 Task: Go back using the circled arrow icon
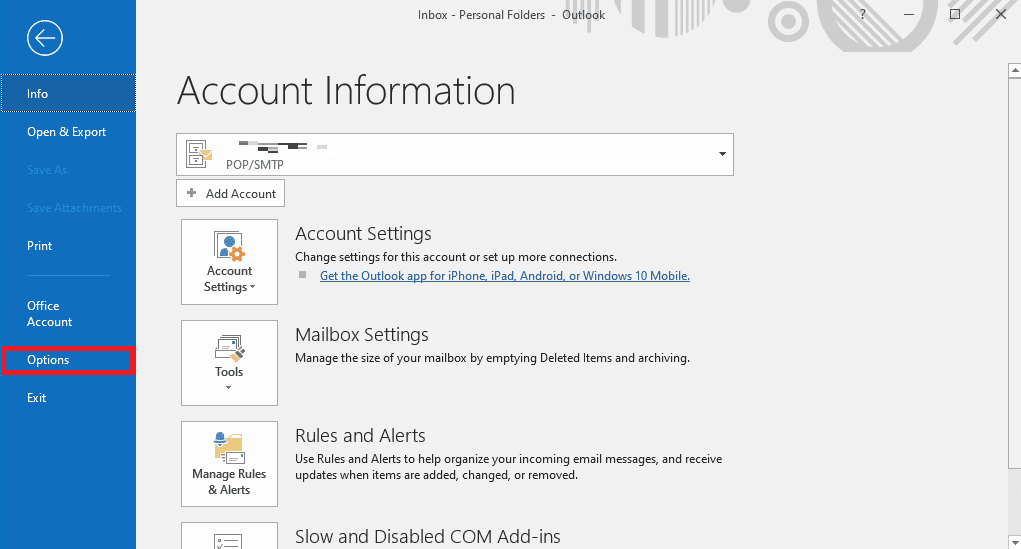point(45,38)
